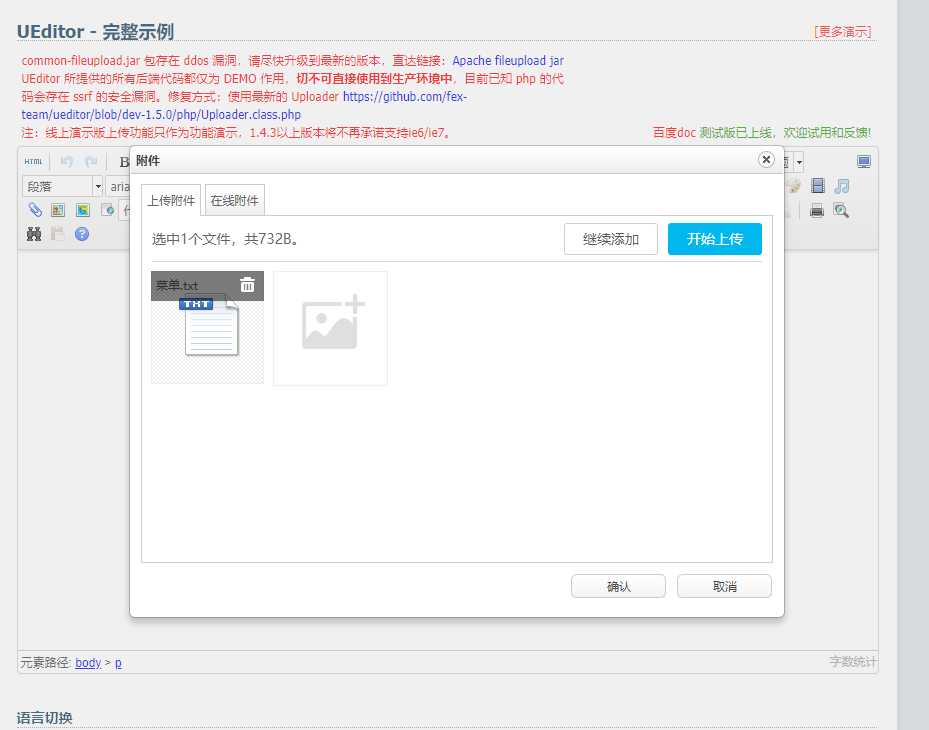Image resolution: width=929 pixels, height=730 pixels.
Task: Select the 菜单.txt file thumbnail
Action: [207, 328]
